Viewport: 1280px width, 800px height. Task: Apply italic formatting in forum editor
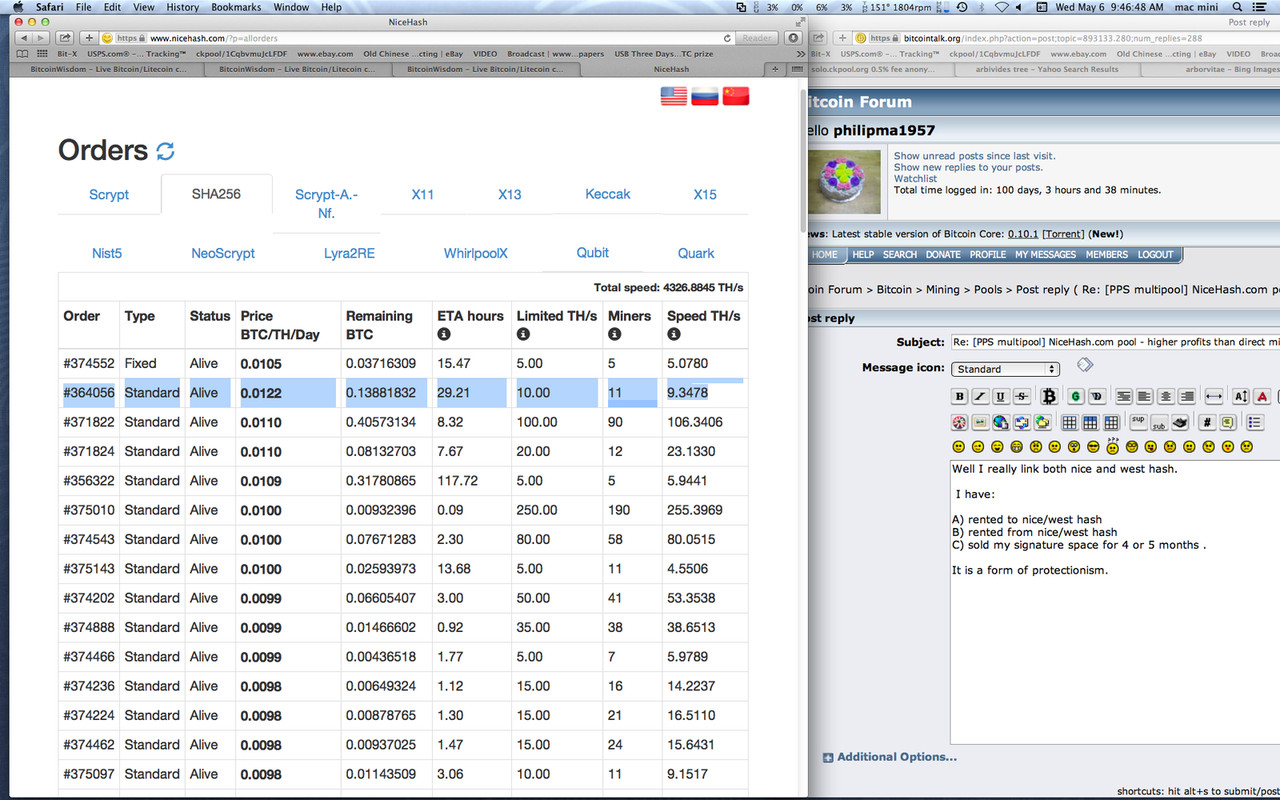[980, 397]
